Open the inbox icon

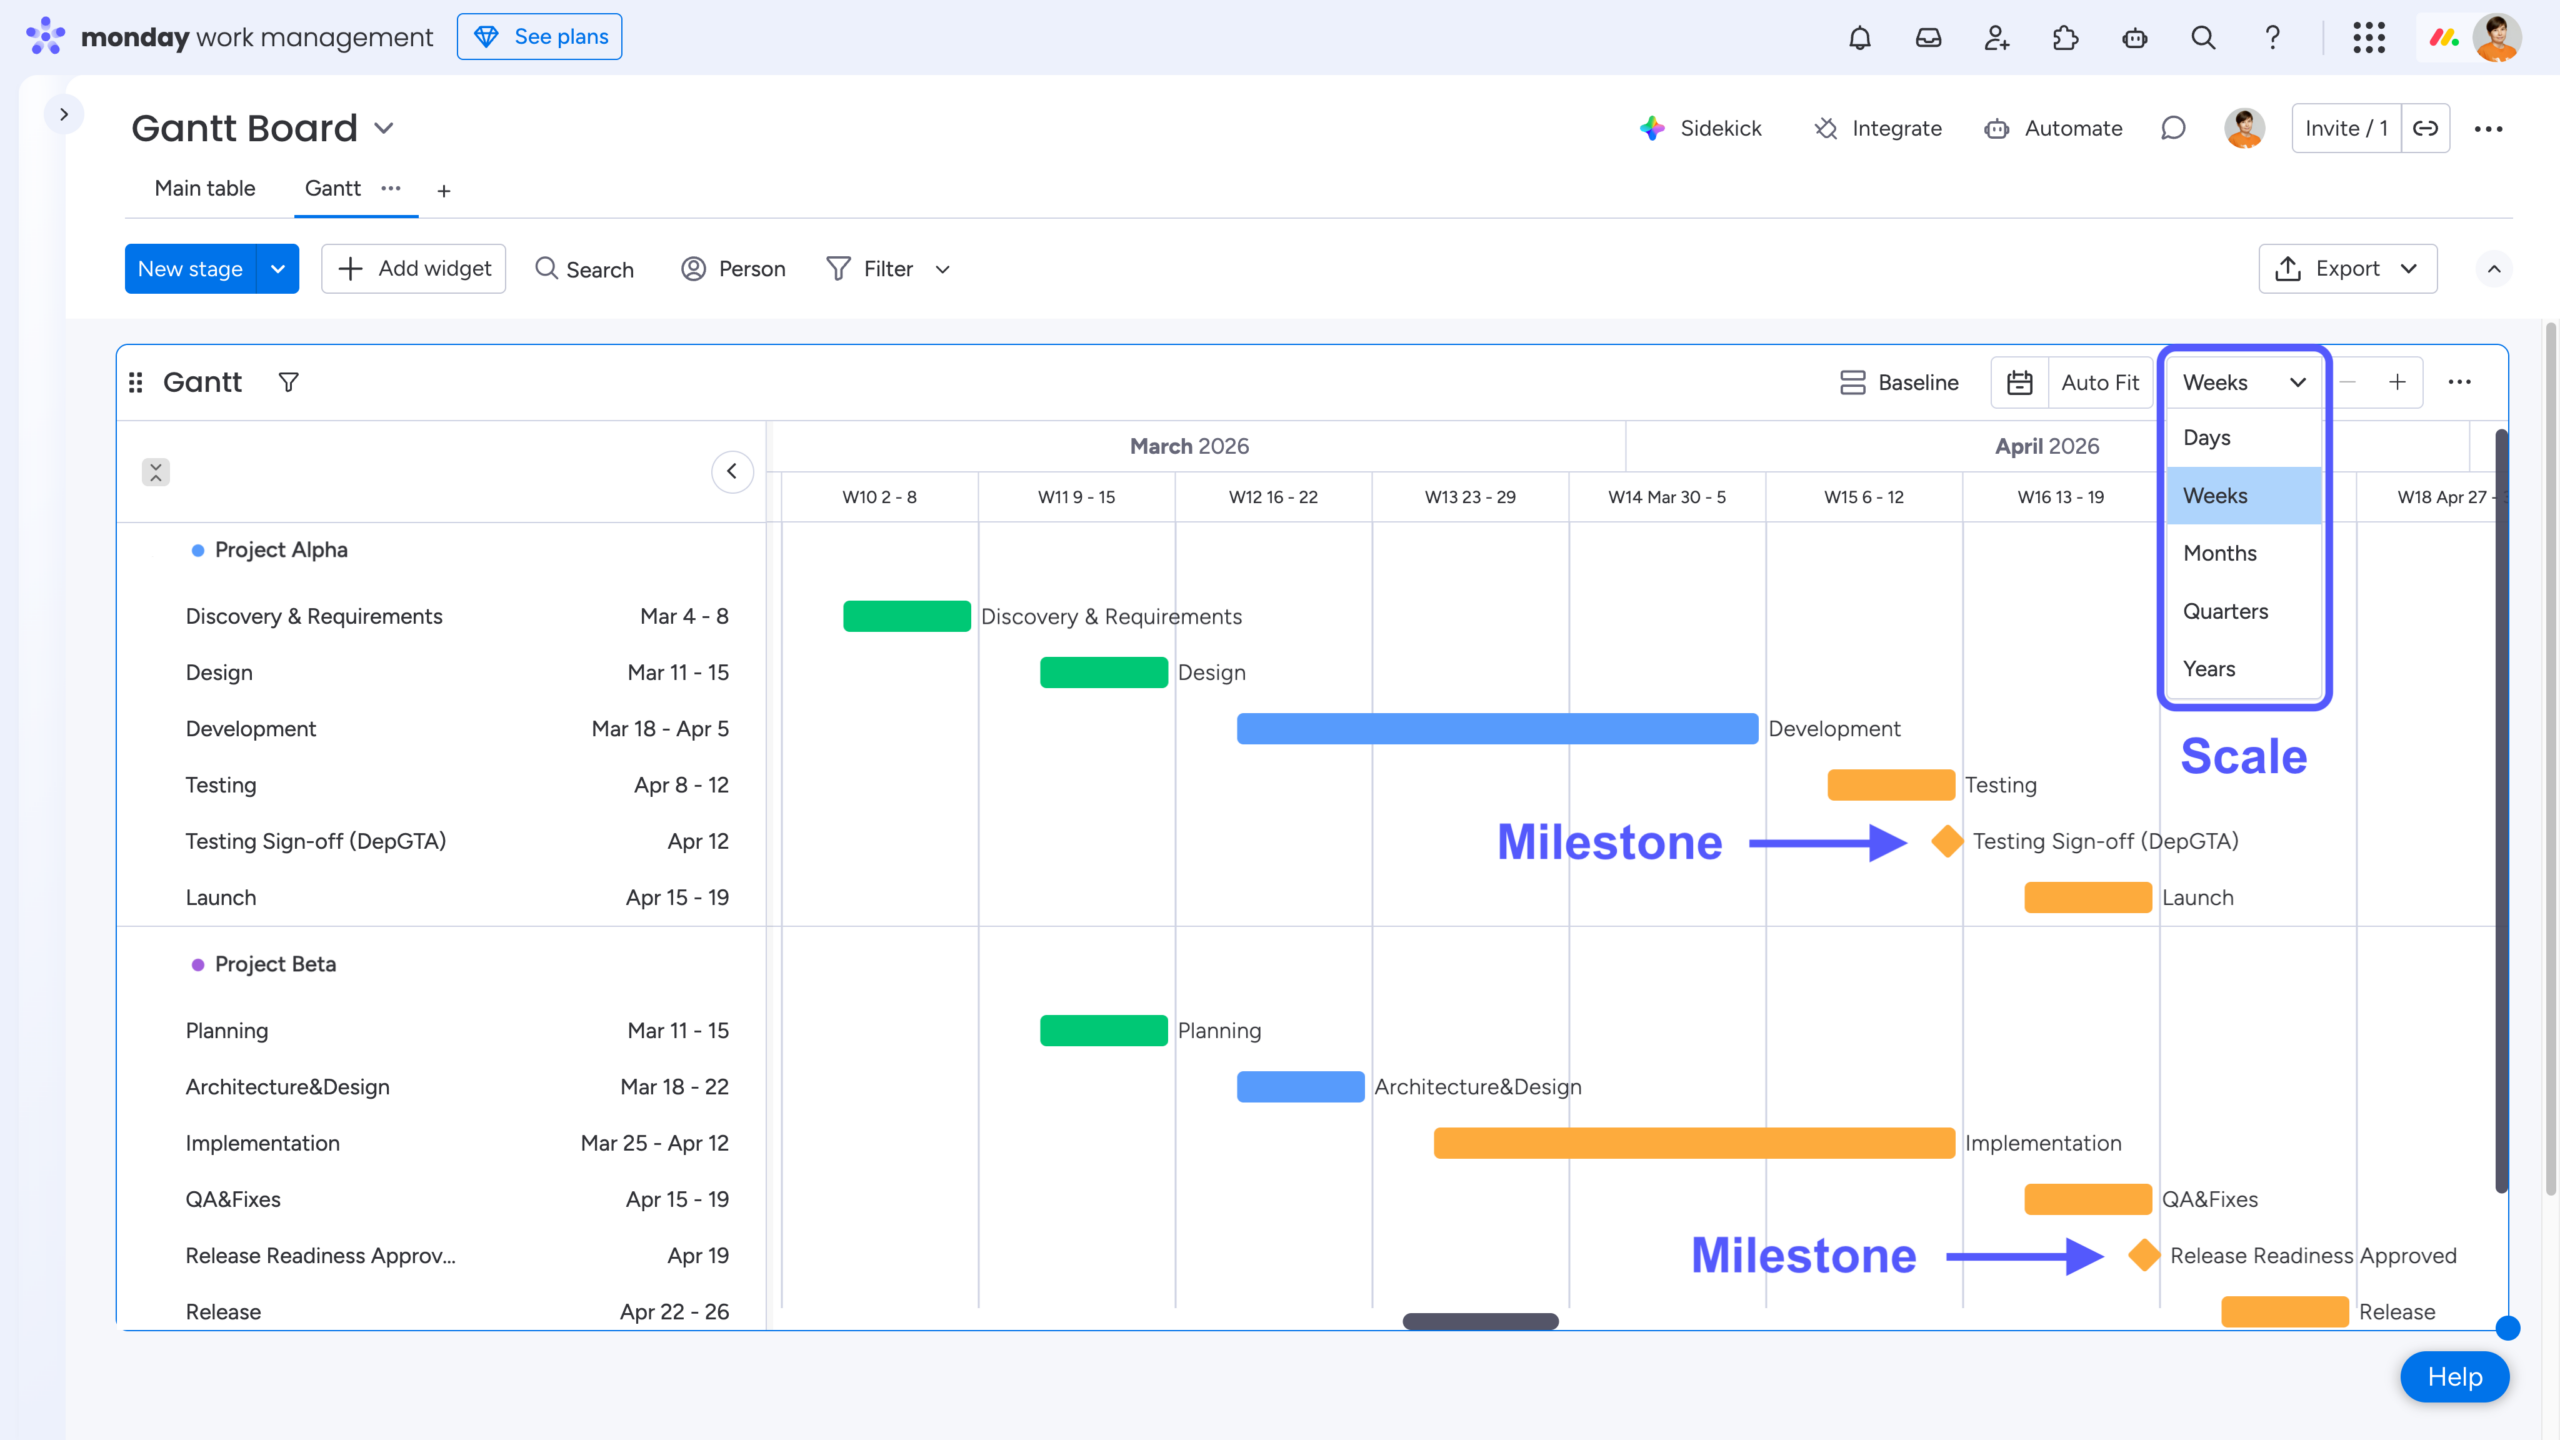(1928, 37)
